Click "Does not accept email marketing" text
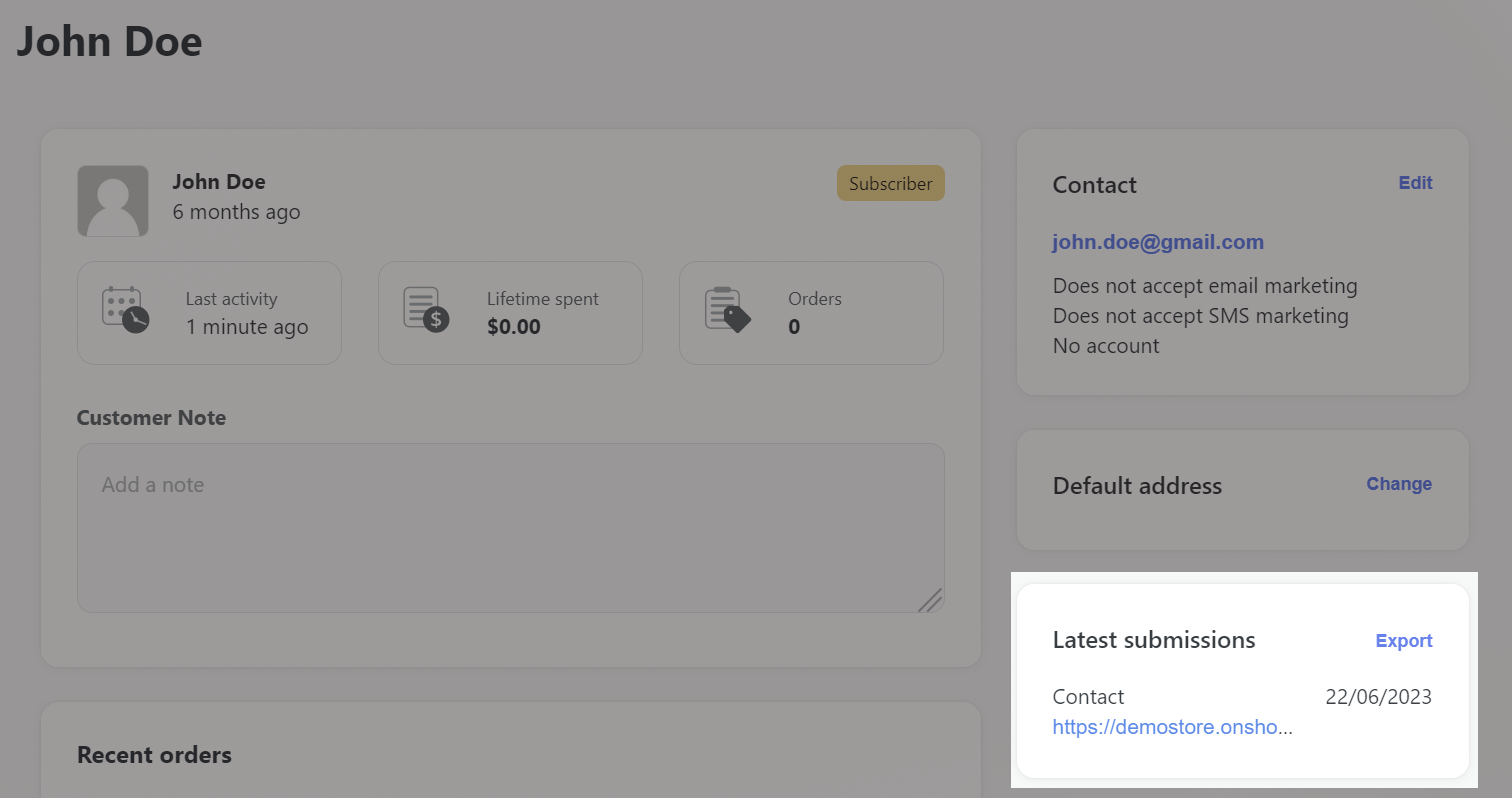Viewport: 1512px width, 798px height. [1205, 286]
